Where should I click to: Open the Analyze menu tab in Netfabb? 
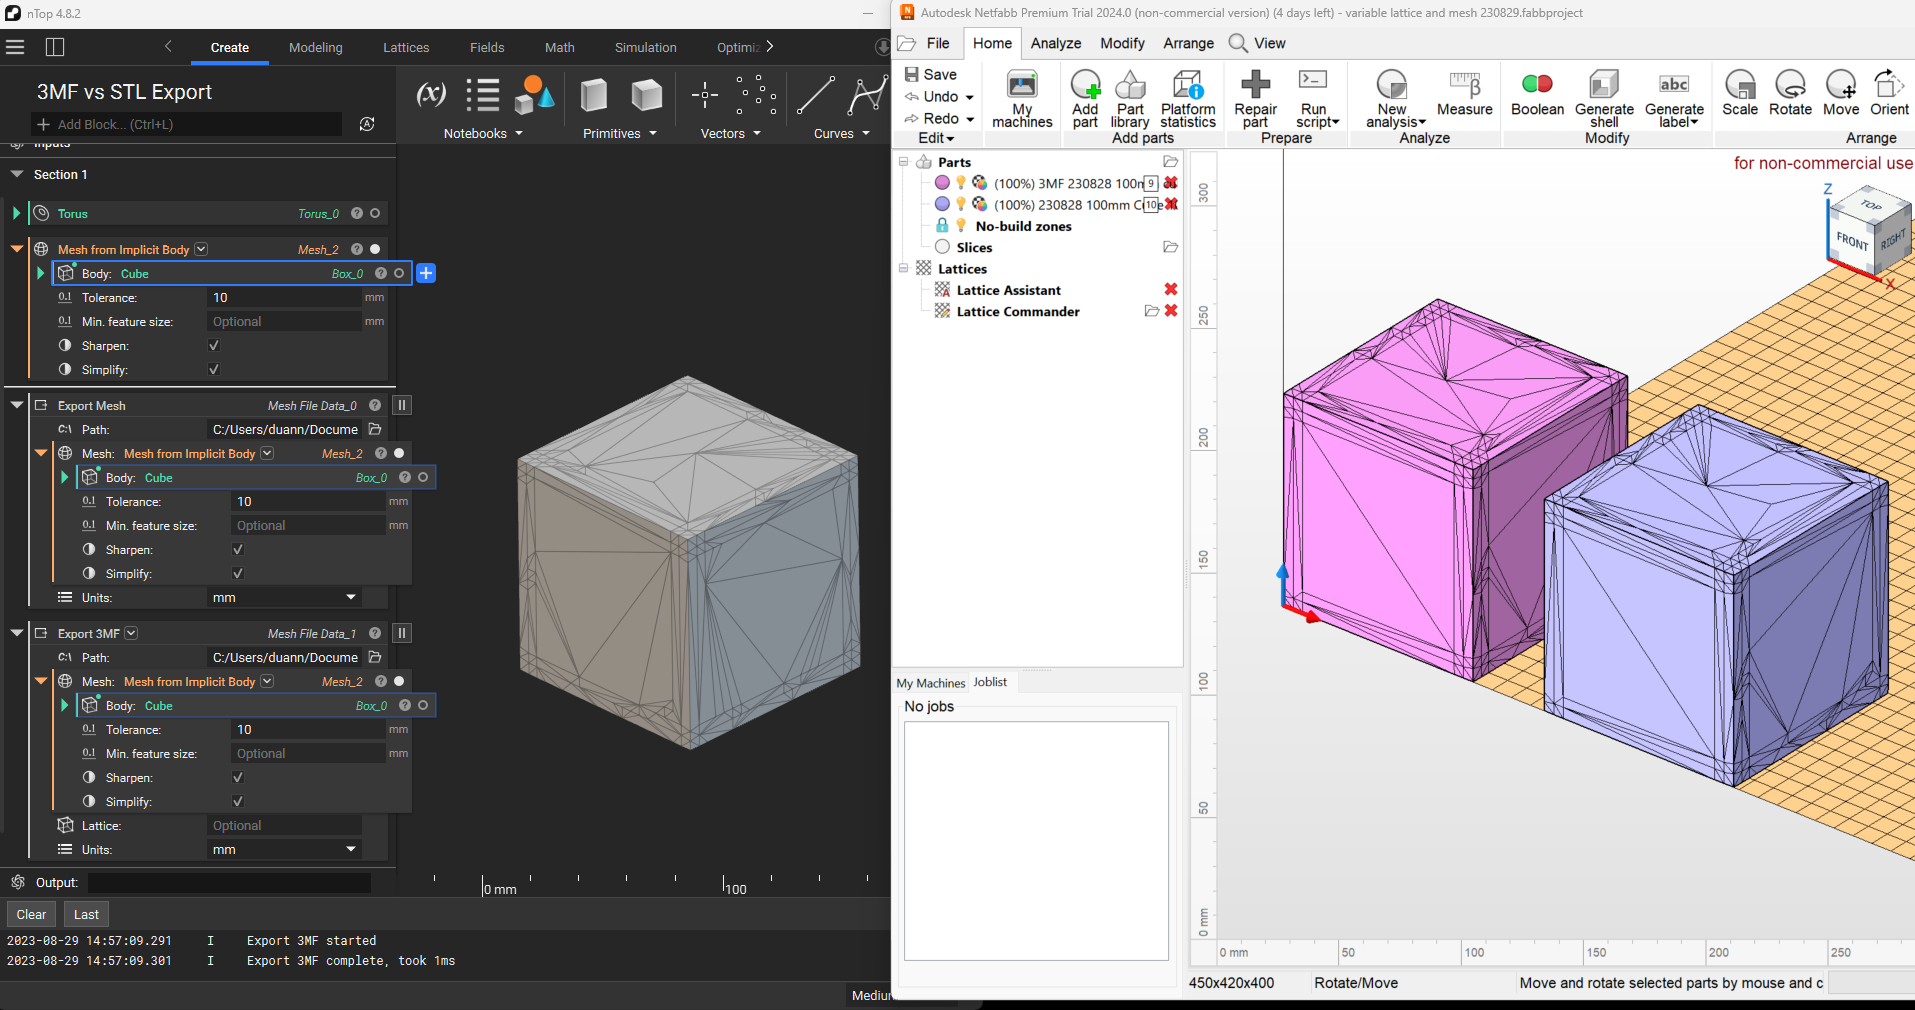coord(1056,43)
